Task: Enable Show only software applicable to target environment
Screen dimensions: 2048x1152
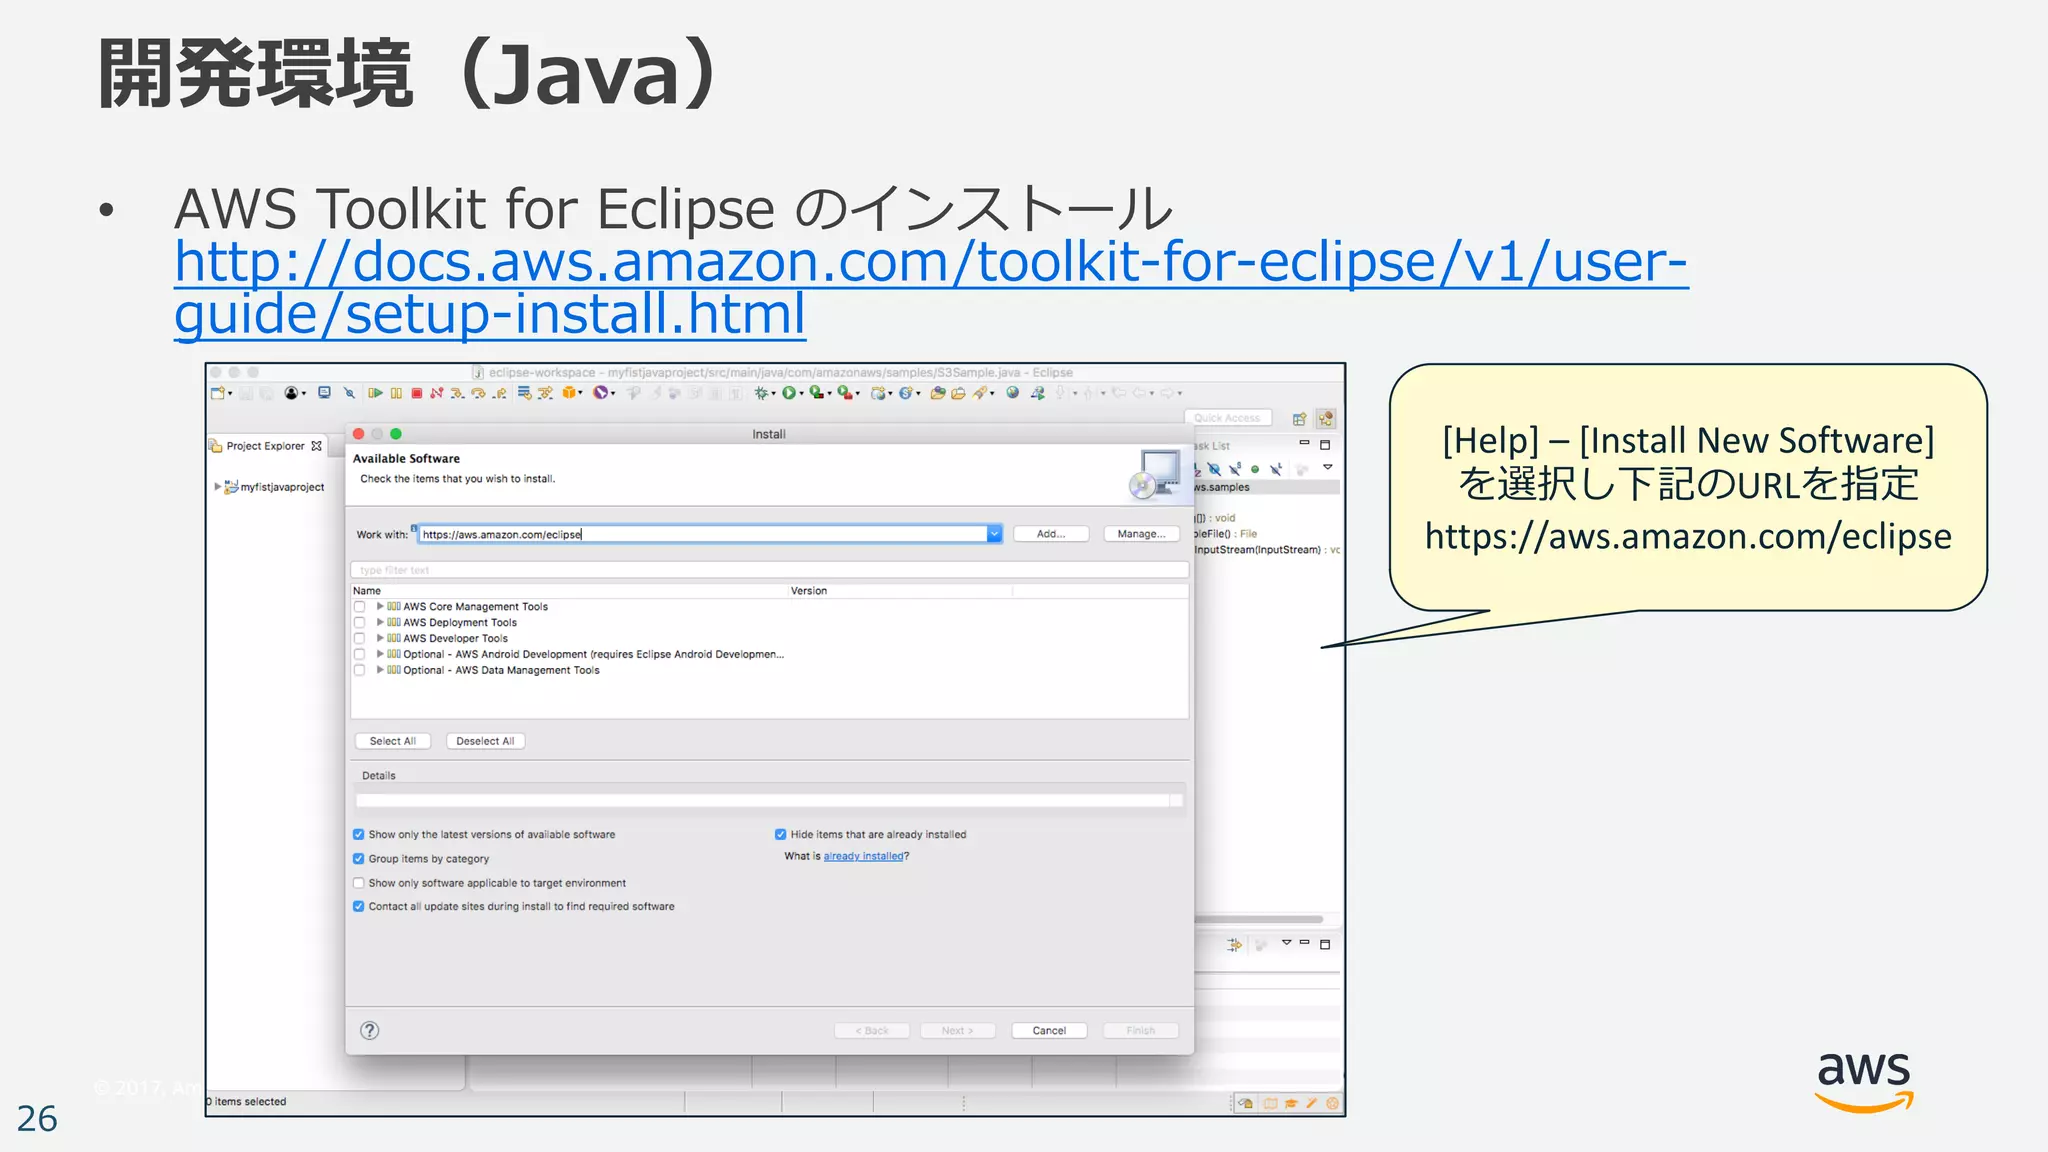Action: pos(359,883)
